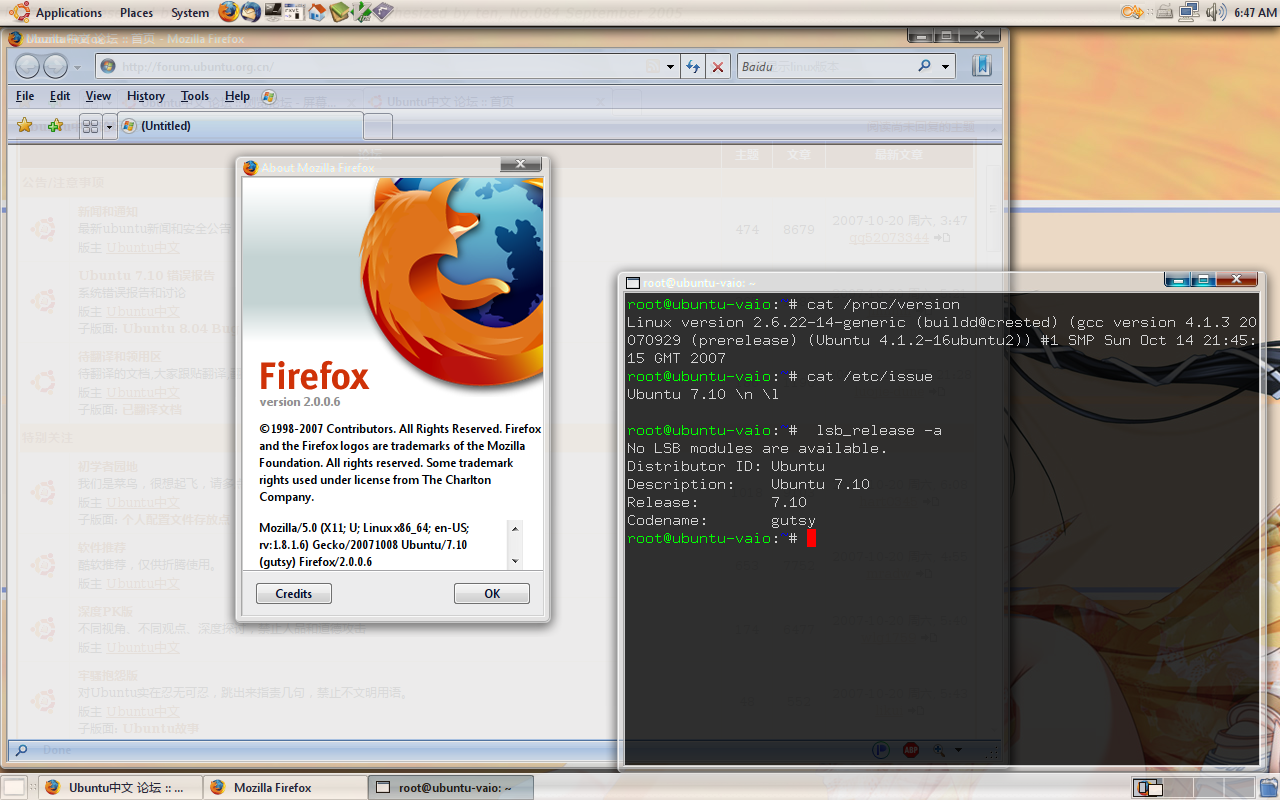Viewport: 1280px width, 800px height.
Task: Click the 6:47 AM clock
Action: (1255, 12)
